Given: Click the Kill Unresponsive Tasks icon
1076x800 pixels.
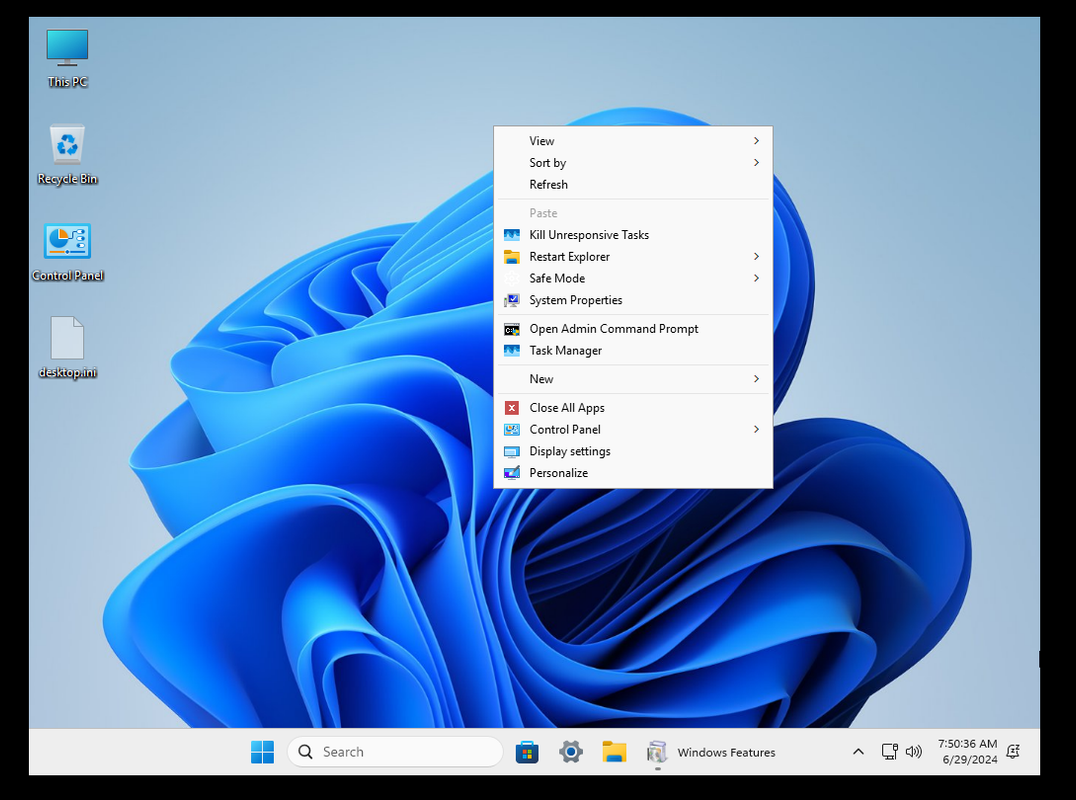Looking at the screenshot, I should coord(512,235).
